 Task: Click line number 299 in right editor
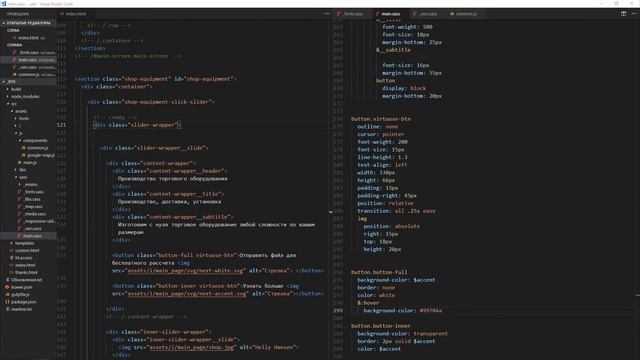[x=338, y=311]
